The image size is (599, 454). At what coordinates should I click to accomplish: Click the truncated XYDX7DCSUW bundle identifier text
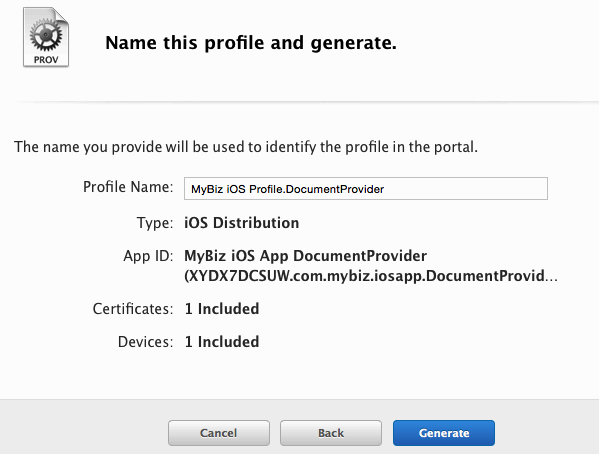point(371,276)
